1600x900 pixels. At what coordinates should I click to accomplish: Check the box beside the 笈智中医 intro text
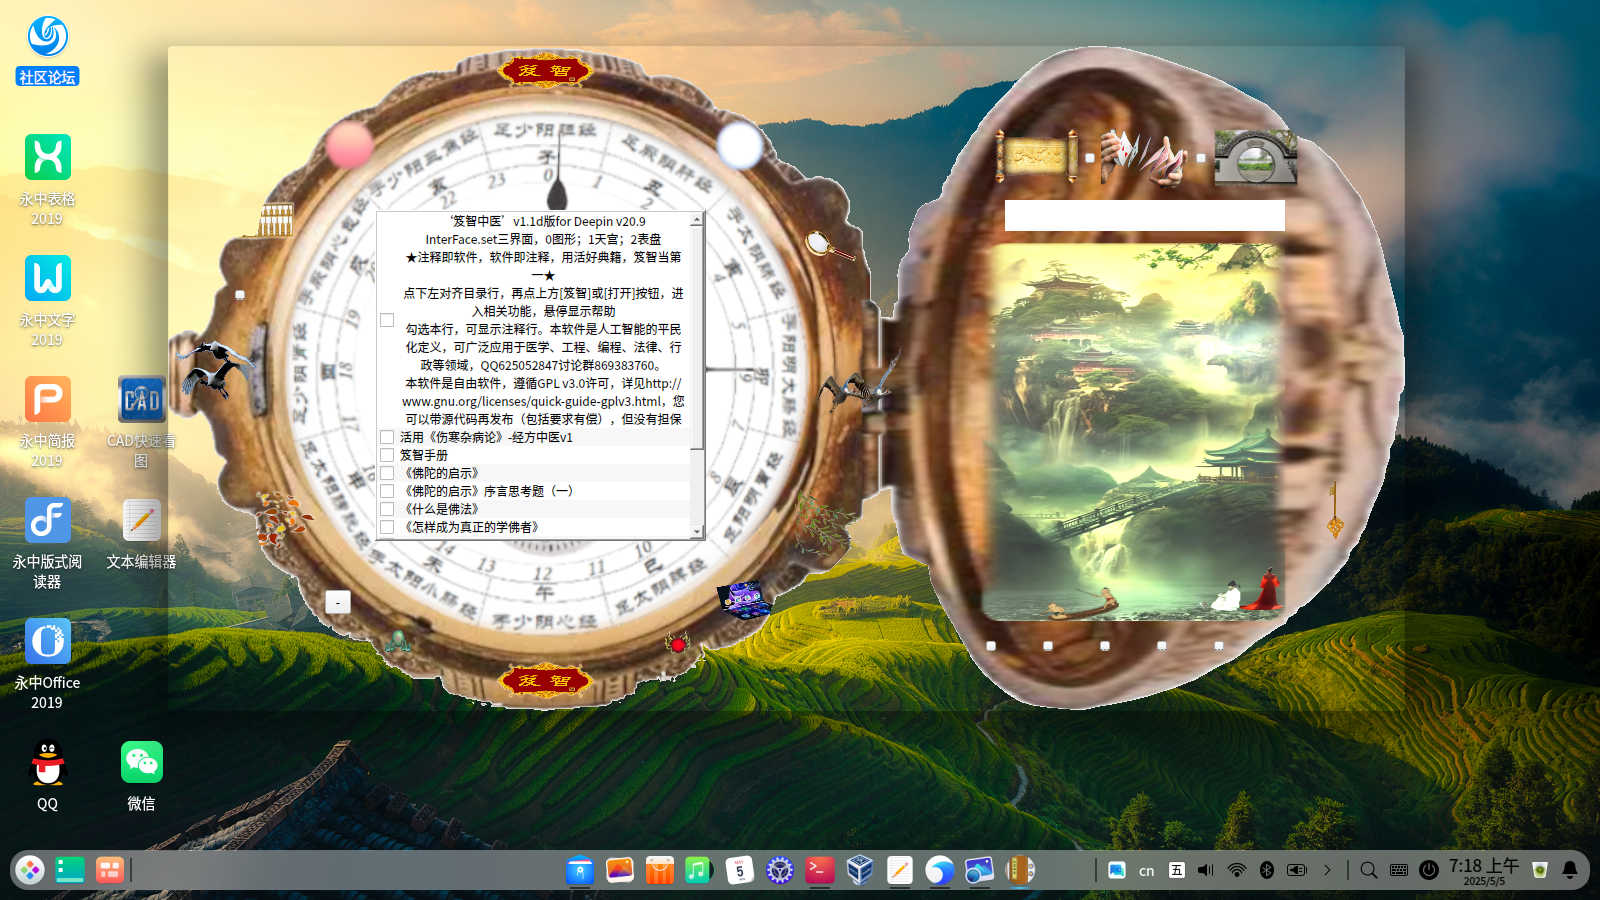pyautogui.click(x=387, y=320)
